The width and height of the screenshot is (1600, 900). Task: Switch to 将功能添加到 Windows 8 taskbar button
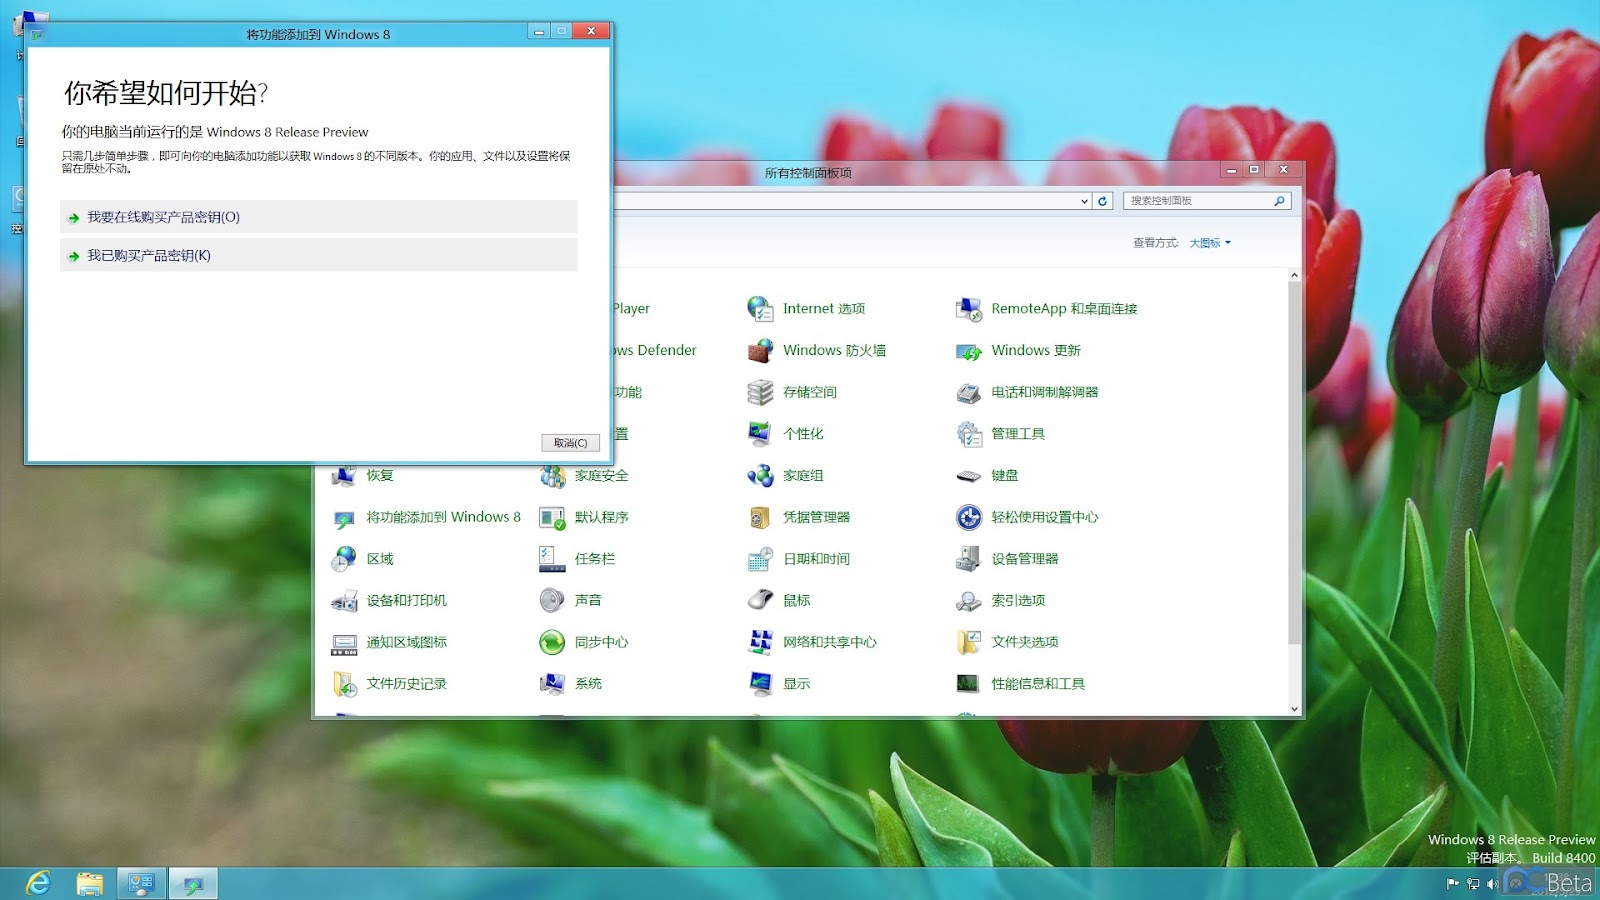pos(193,884)
